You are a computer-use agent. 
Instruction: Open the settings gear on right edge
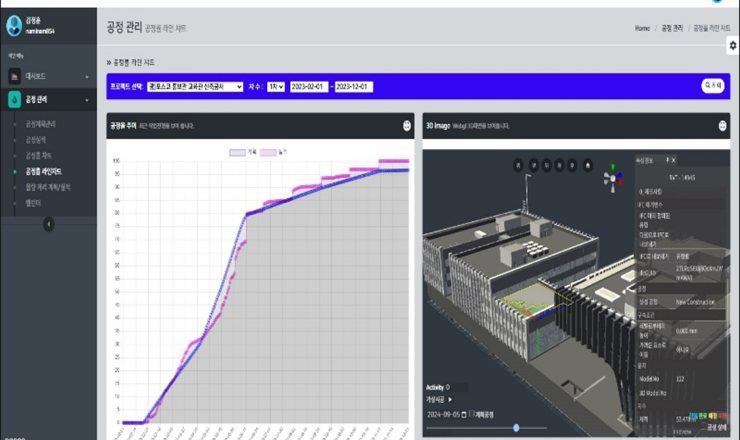(733, 46)
